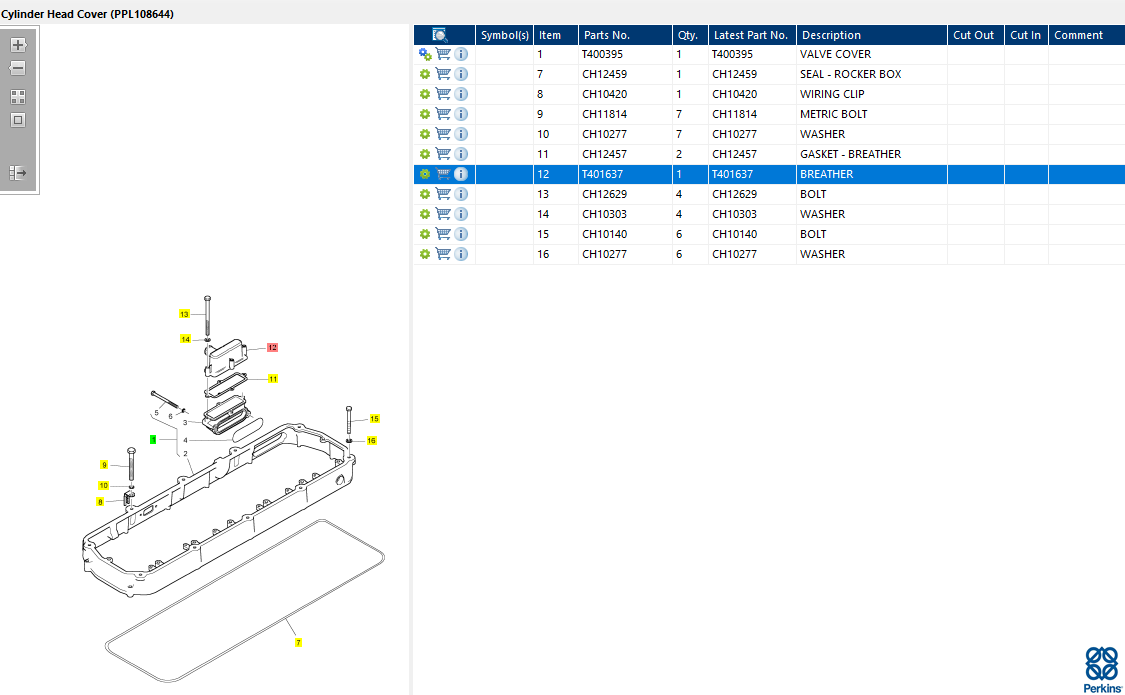The height and width of the screenshot is (695, 1125).
Task: Add item 13 BOLT CH12629 to cart
Action: (443, 194)
